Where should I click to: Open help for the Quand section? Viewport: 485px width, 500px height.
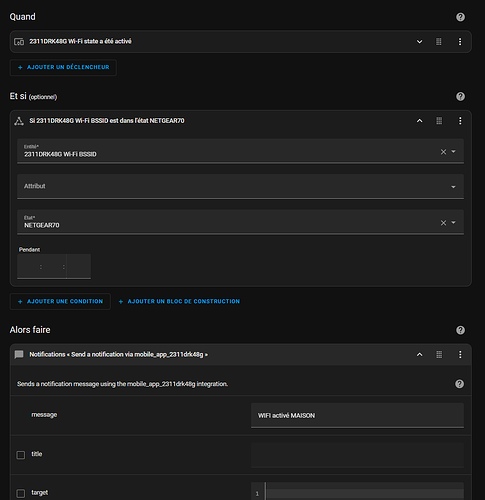[460, 17]
